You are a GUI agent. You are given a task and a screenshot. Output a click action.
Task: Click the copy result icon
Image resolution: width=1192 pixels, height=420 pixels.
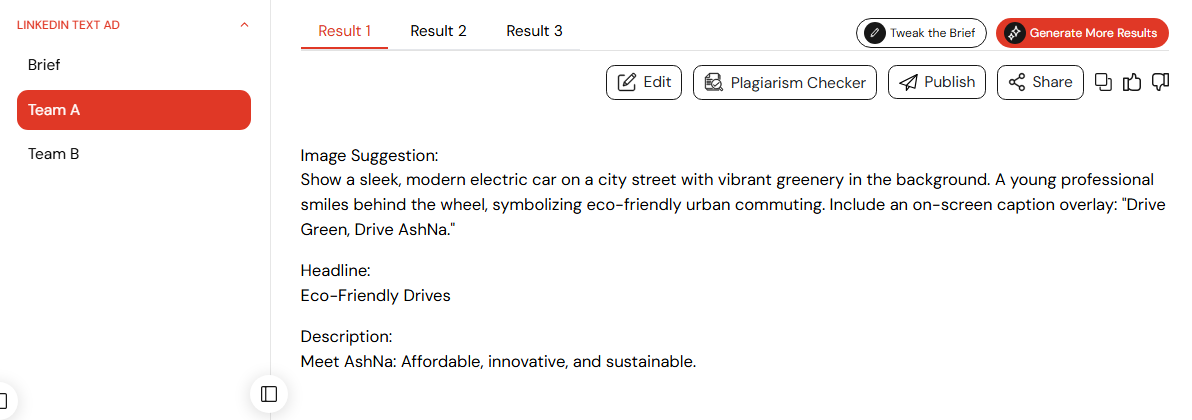coord(1103,82)
